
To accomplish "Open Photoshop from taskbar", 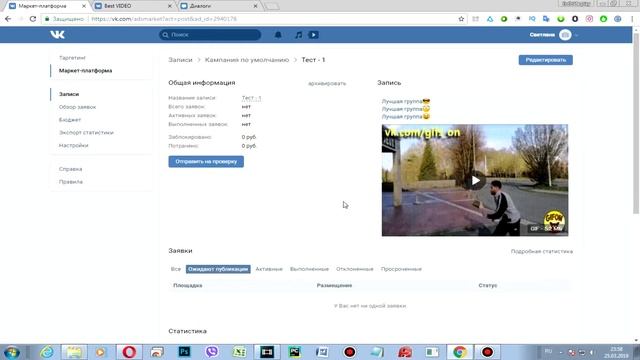I will pos(184,352).
